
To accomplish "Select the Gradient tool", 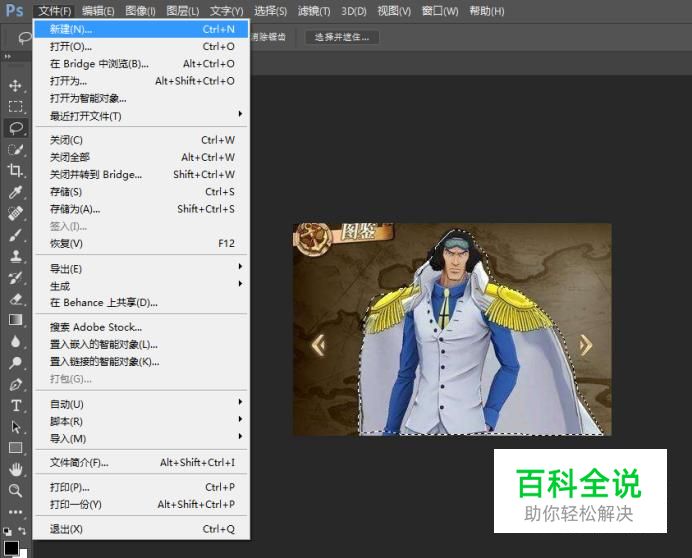I will 15,320.
